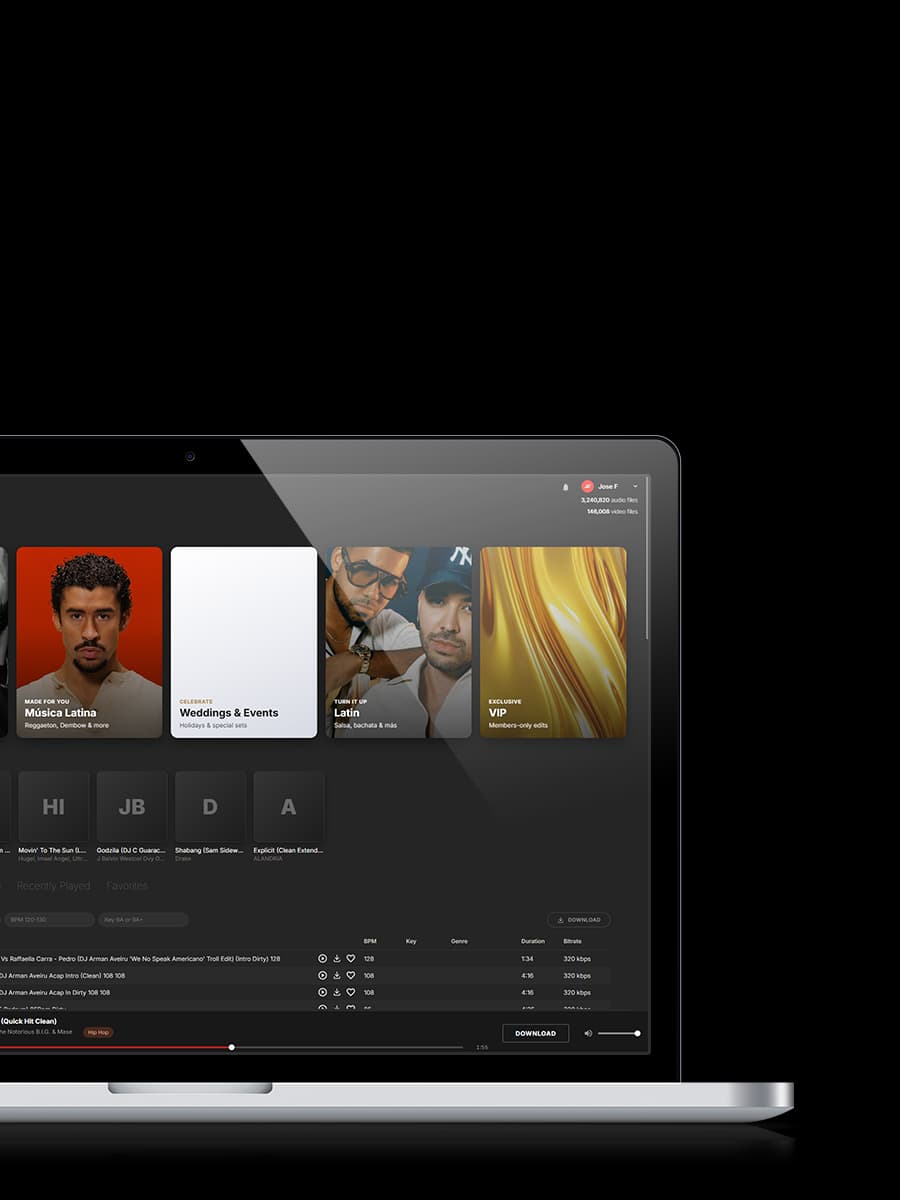Download the Pedro Troll Edit track

click(x=337, y=958)
